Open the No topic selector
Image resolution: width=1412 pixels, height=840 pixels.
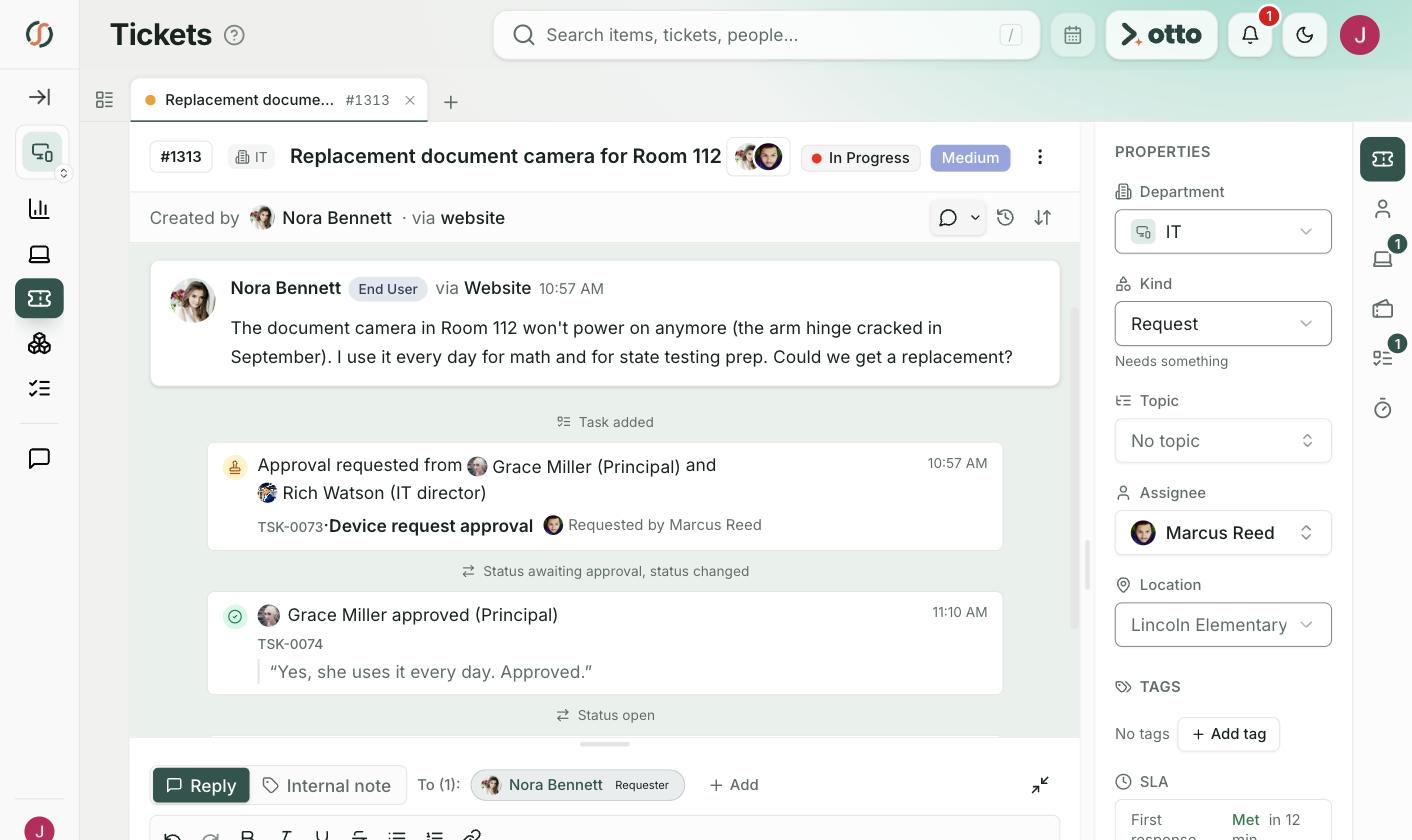[x=1223, y=441]
